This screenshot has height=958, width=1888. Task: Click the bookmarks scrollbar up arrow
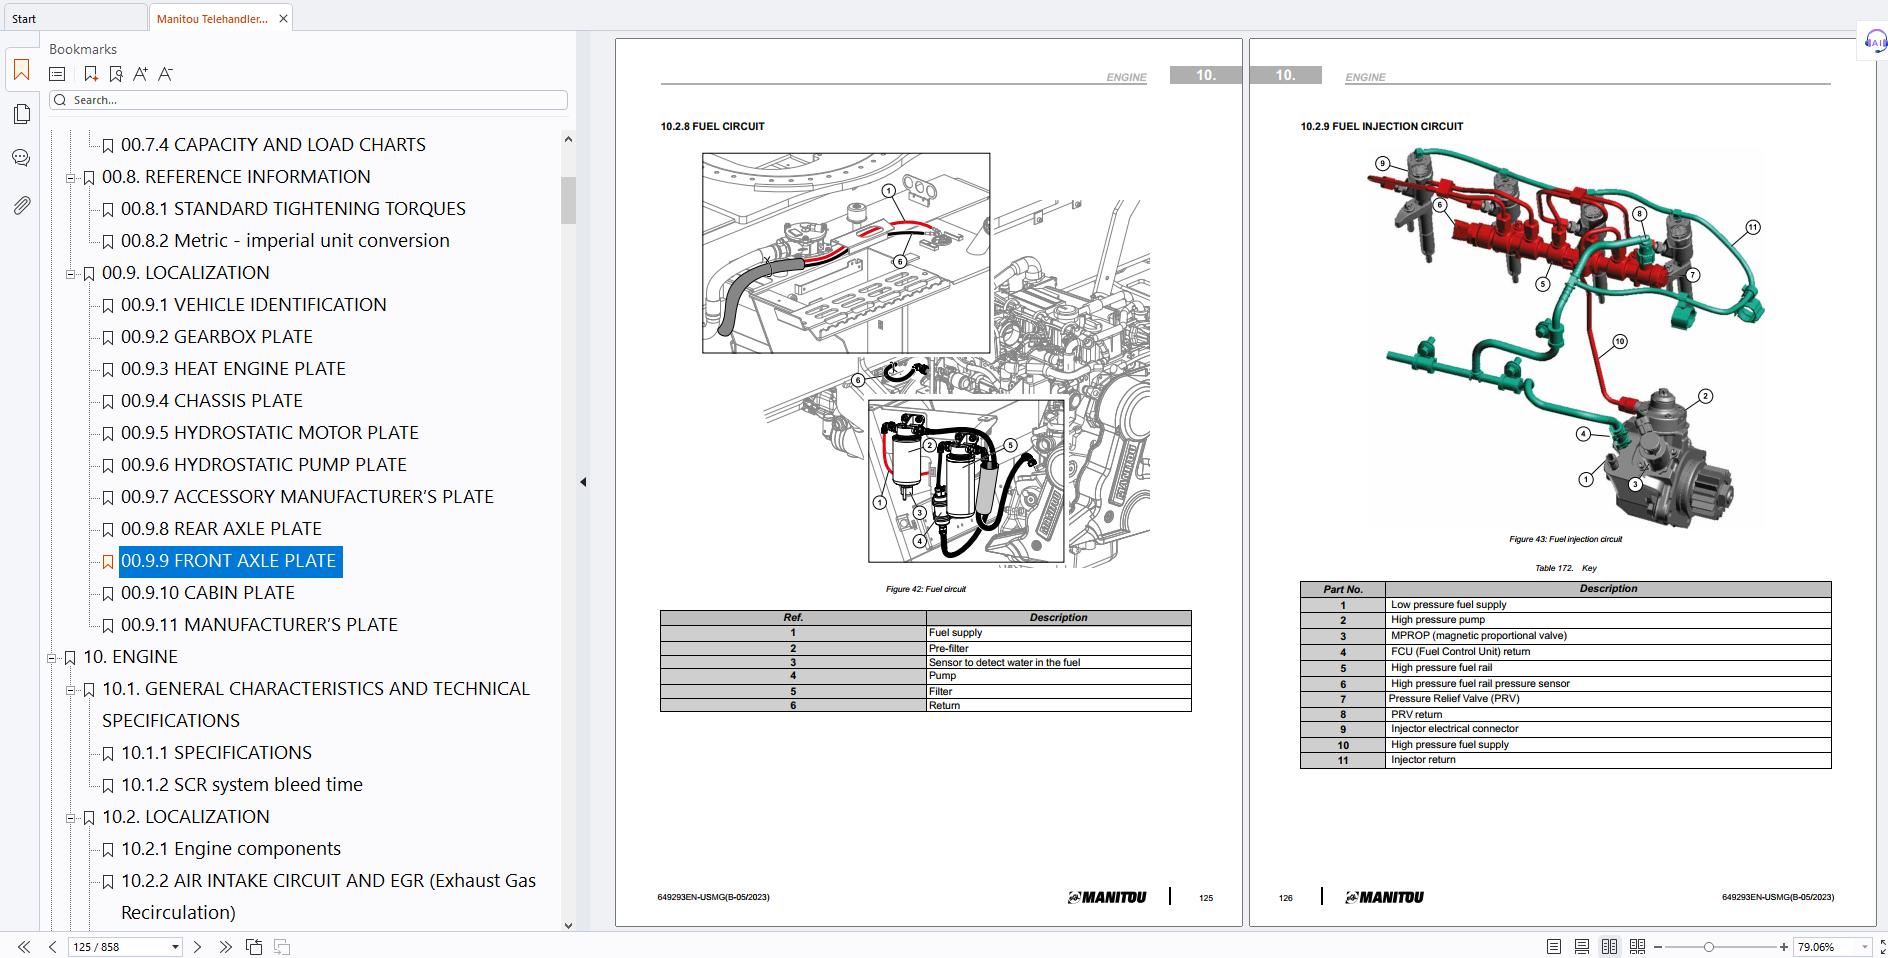tap(568, 139)
